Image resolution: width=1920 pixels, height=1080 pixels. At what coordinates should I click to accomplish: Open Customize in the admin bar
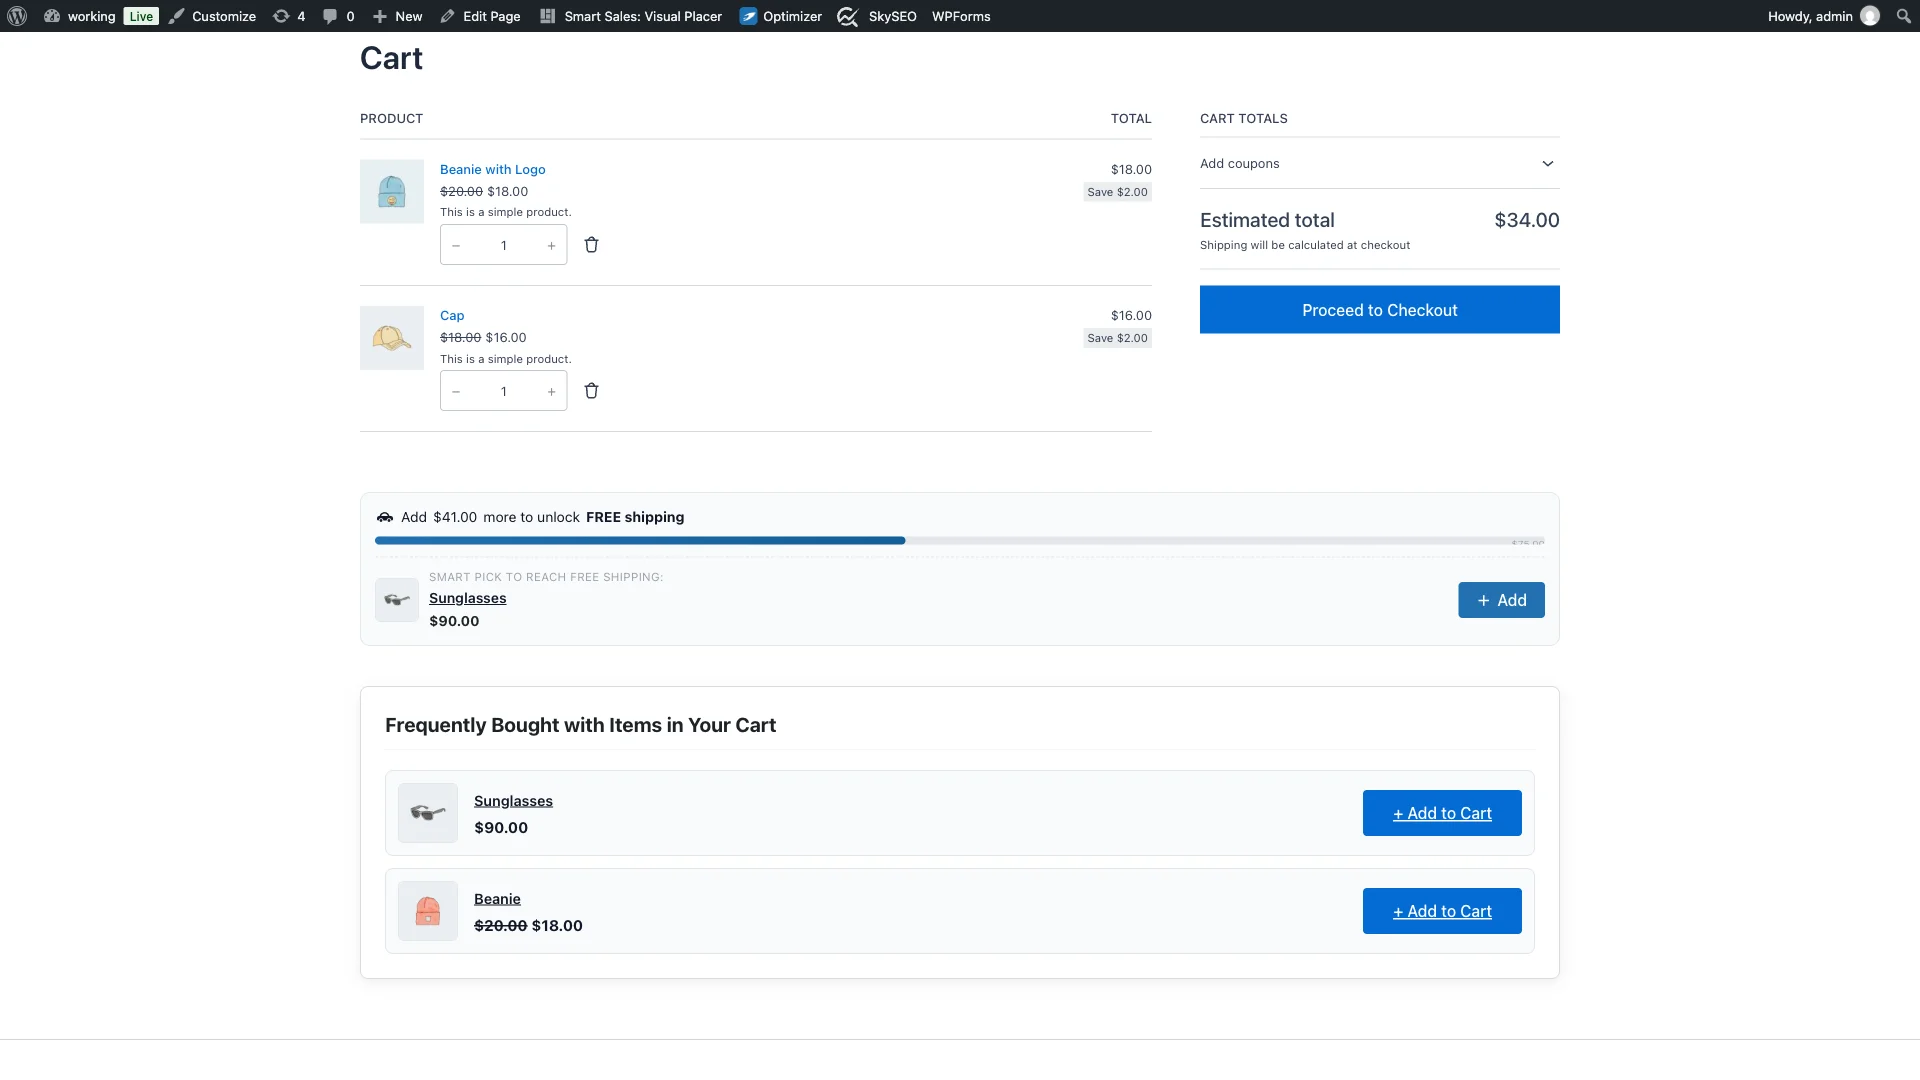pyautogui.click(x=212, y=16)
